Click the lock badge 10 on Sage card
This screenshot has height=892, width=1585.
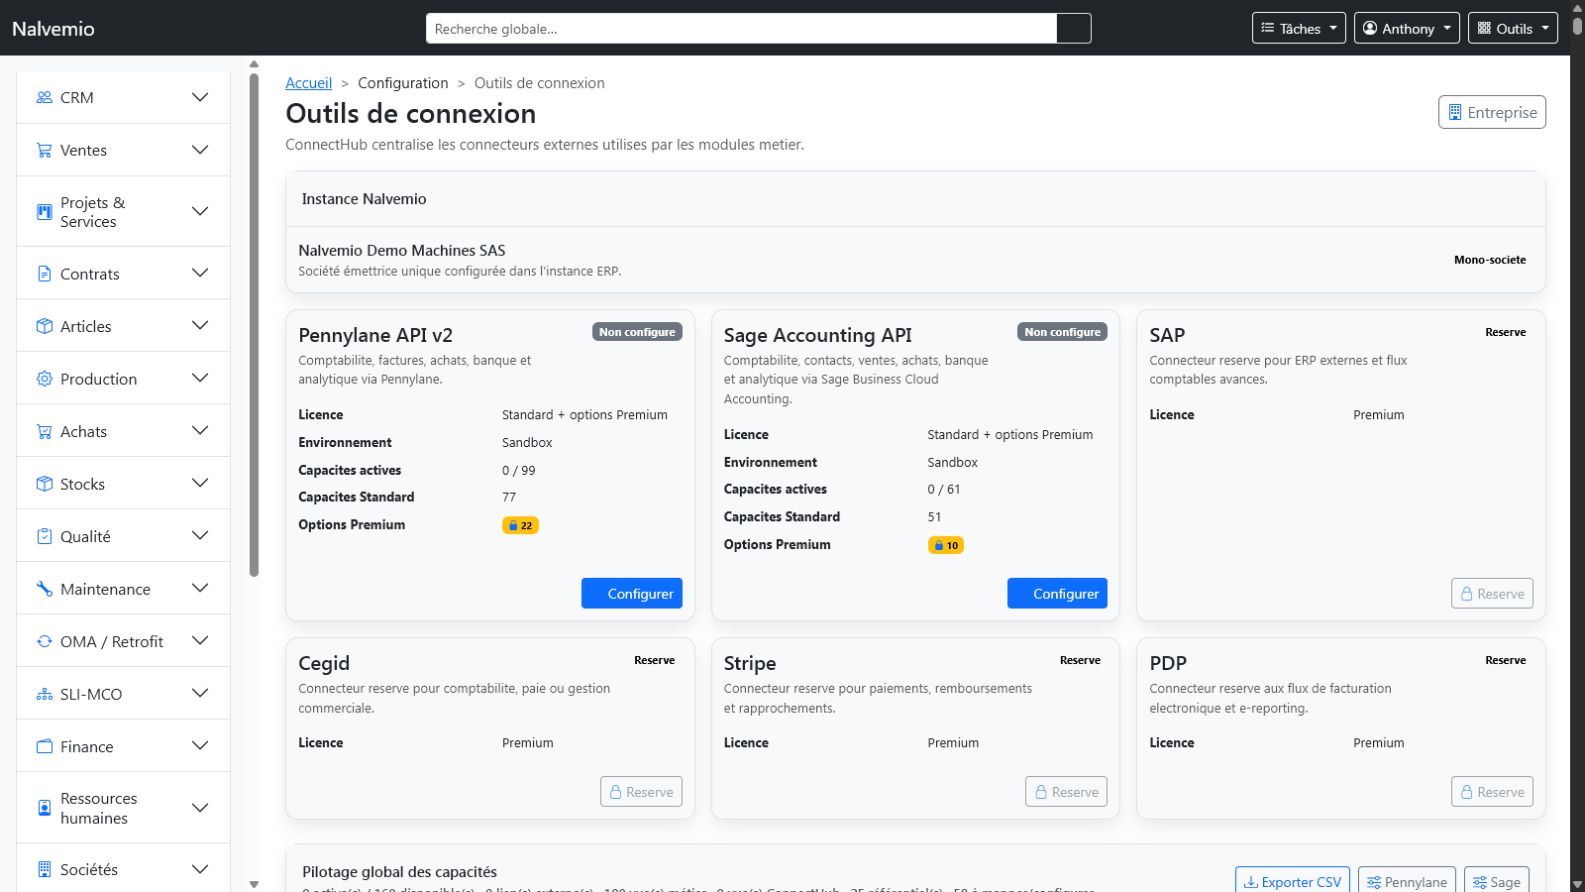pos(946,545)
